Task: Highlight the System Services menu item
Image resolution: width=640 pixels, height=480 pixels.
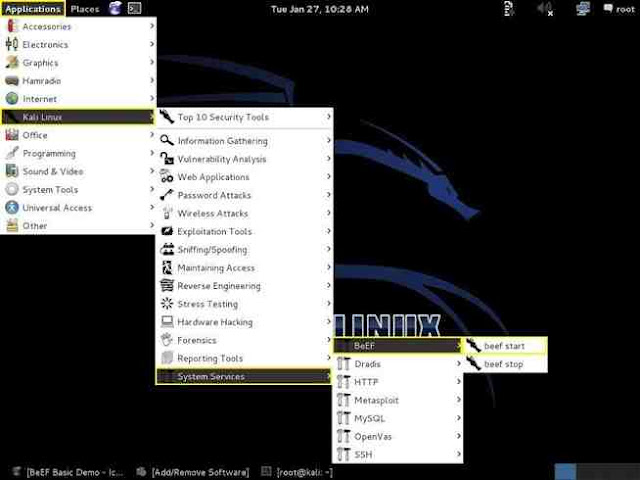Action: click(x=244, y=376)
